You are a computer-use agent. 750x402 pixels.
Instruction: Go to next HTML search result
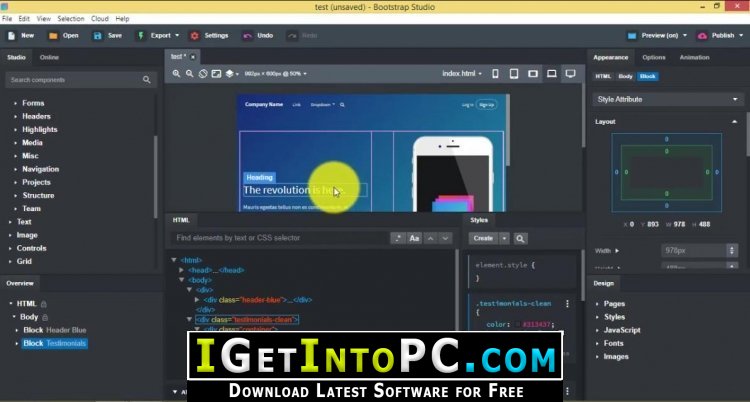pos(445,238)
